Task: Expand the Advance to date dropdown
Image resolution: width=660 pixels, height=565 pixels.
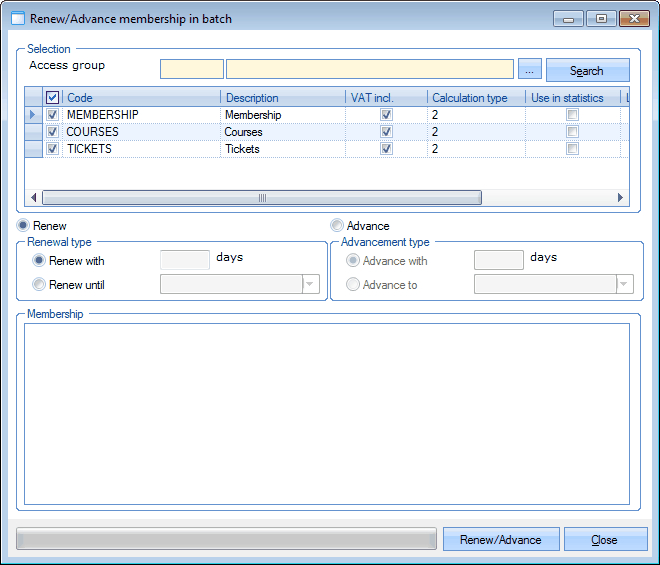Action: (x=625, y=285)
